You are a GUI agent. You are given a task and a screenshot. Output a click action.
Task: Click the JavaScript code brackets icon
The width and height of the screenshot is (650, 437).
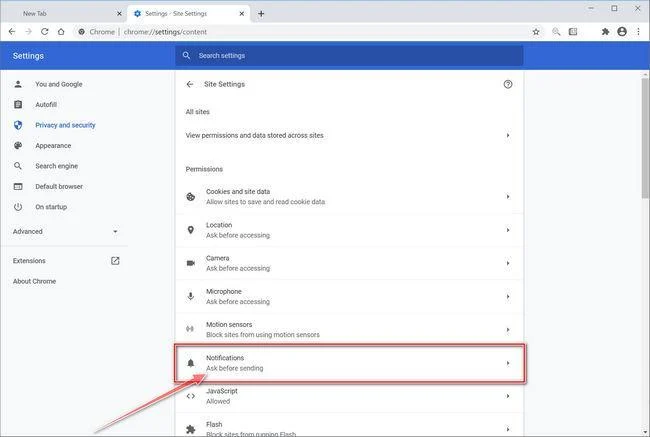coord(191,396)
